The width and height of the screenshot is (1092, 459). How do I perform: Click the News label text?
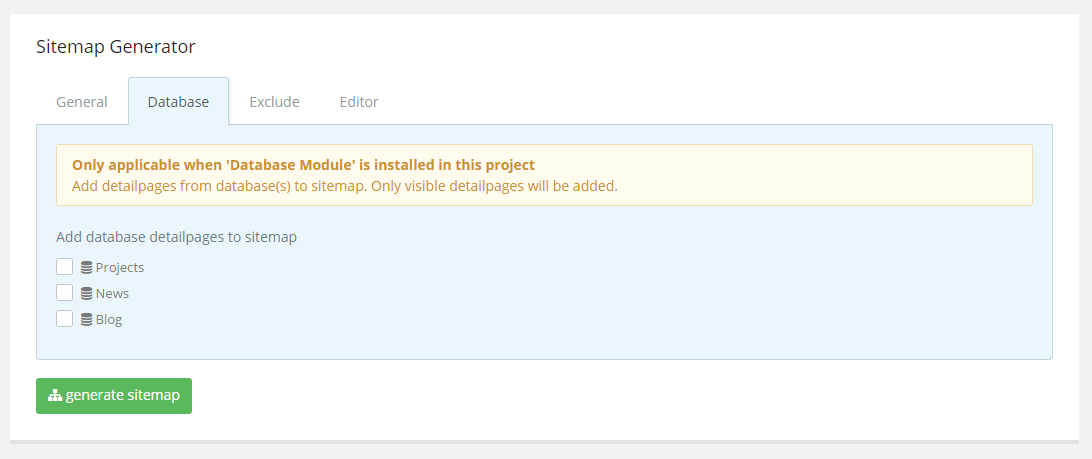tap(112, 293)
